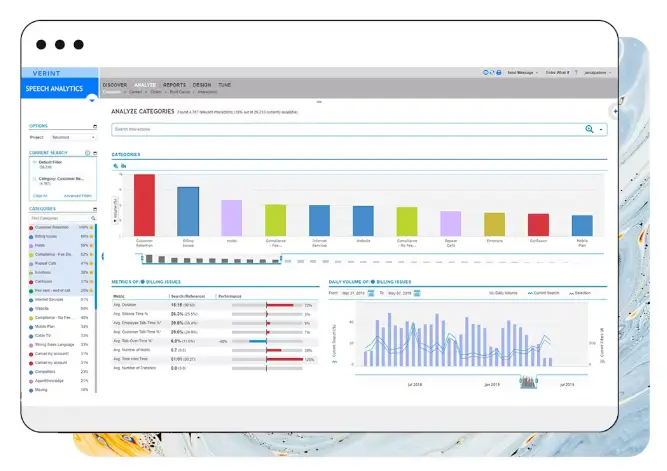Screen dimensions: 667x471
Task: Open the Interactions sub-navigation item
Action: point(207,92)
